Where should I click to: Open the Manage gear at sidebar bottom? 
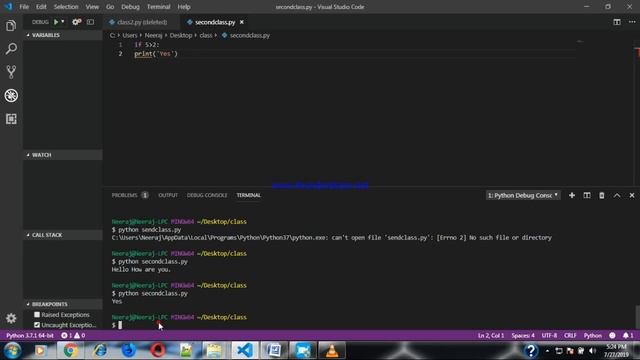coord(11,318)
